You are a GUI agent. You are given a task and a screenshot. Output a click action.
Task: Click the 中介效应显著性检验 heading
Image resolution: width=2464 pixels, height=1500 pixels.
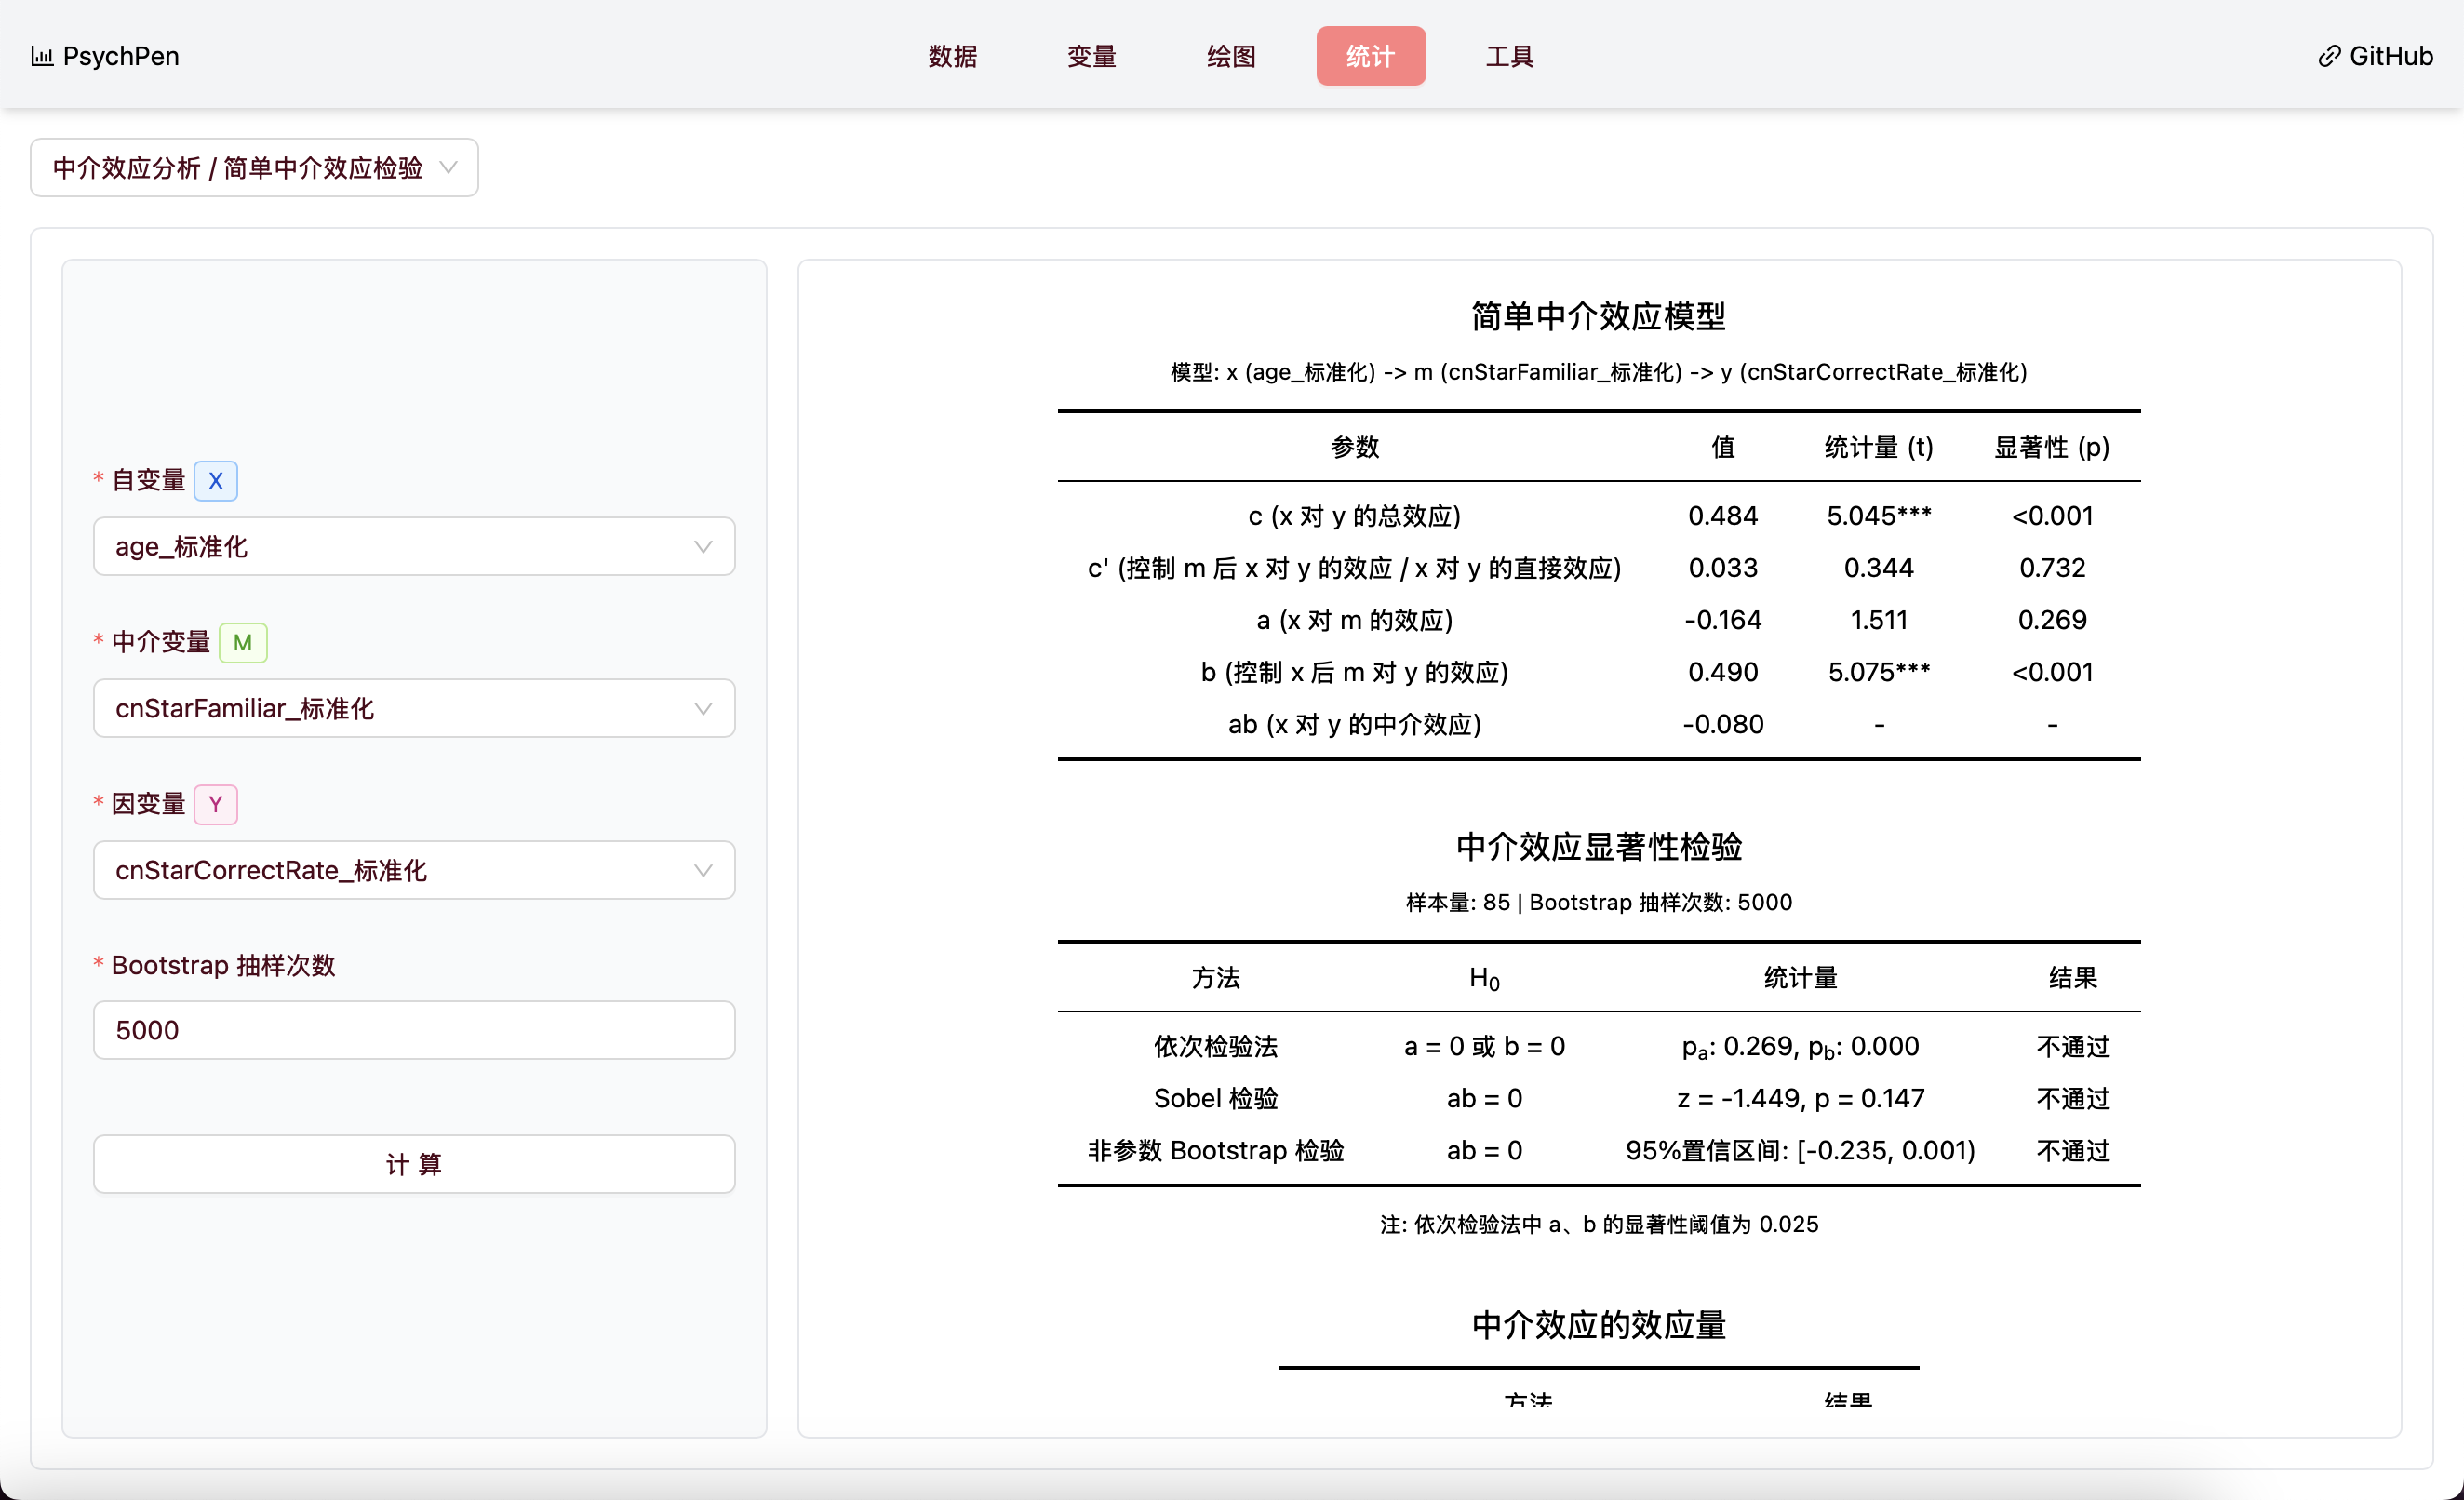point(1598,847)
